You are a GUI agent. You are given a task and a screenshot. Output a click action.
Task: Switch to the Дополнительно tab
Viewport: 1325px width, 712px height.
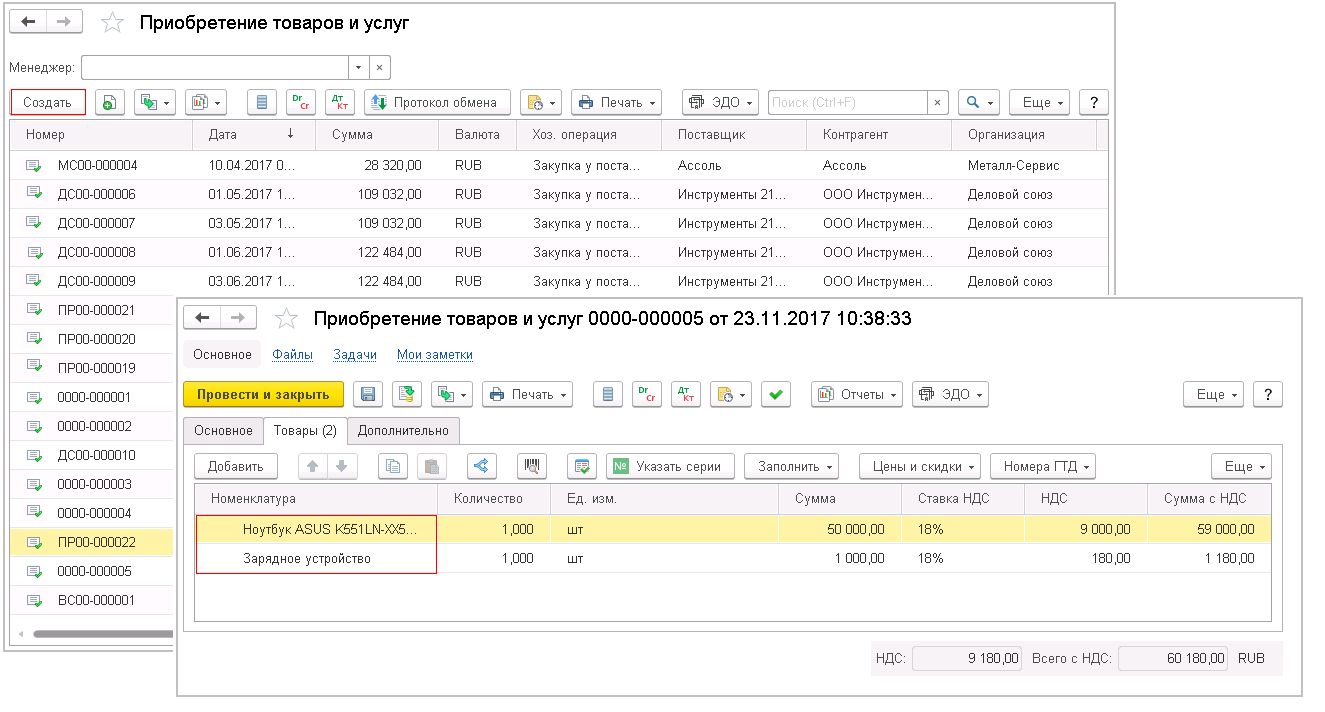click(403, 431)
